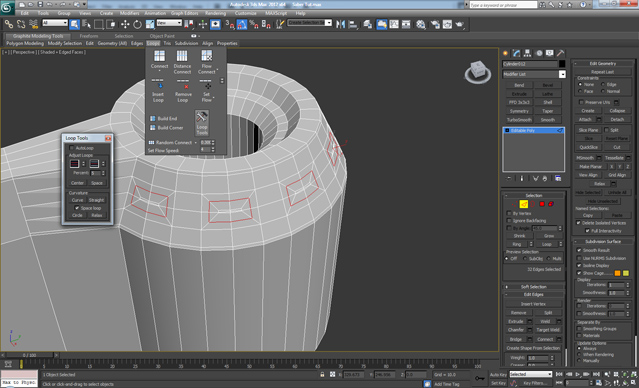This screenshot has width=639, height=388.
Task: Click the Select Object arrow tool
Action: point(74,24)
